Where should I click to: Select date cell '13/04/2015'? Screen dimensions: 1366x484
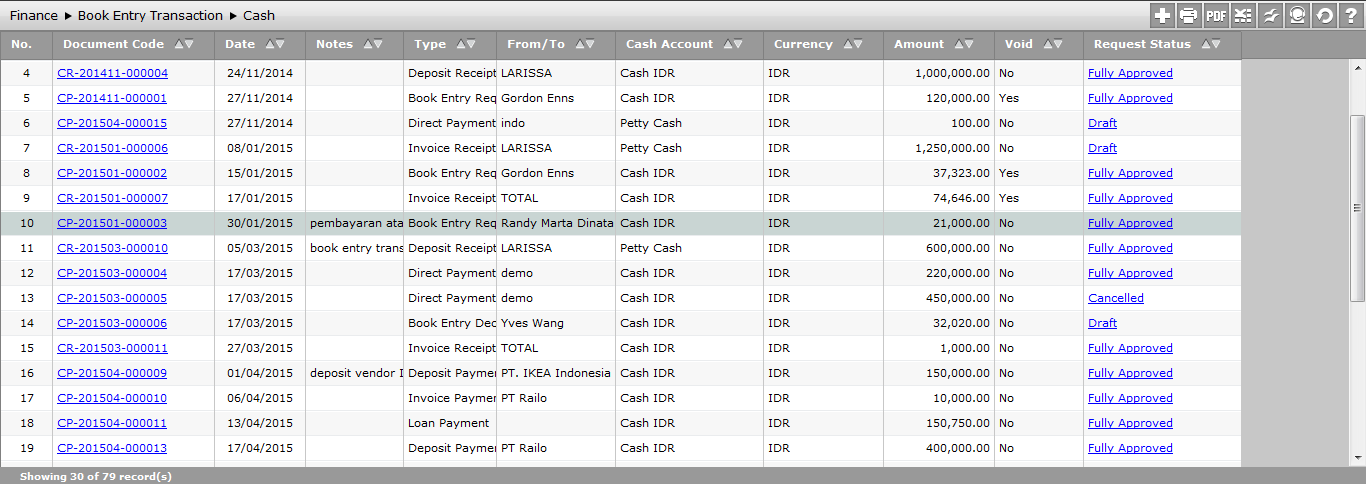pyautogui.click(x=260, y=423)
